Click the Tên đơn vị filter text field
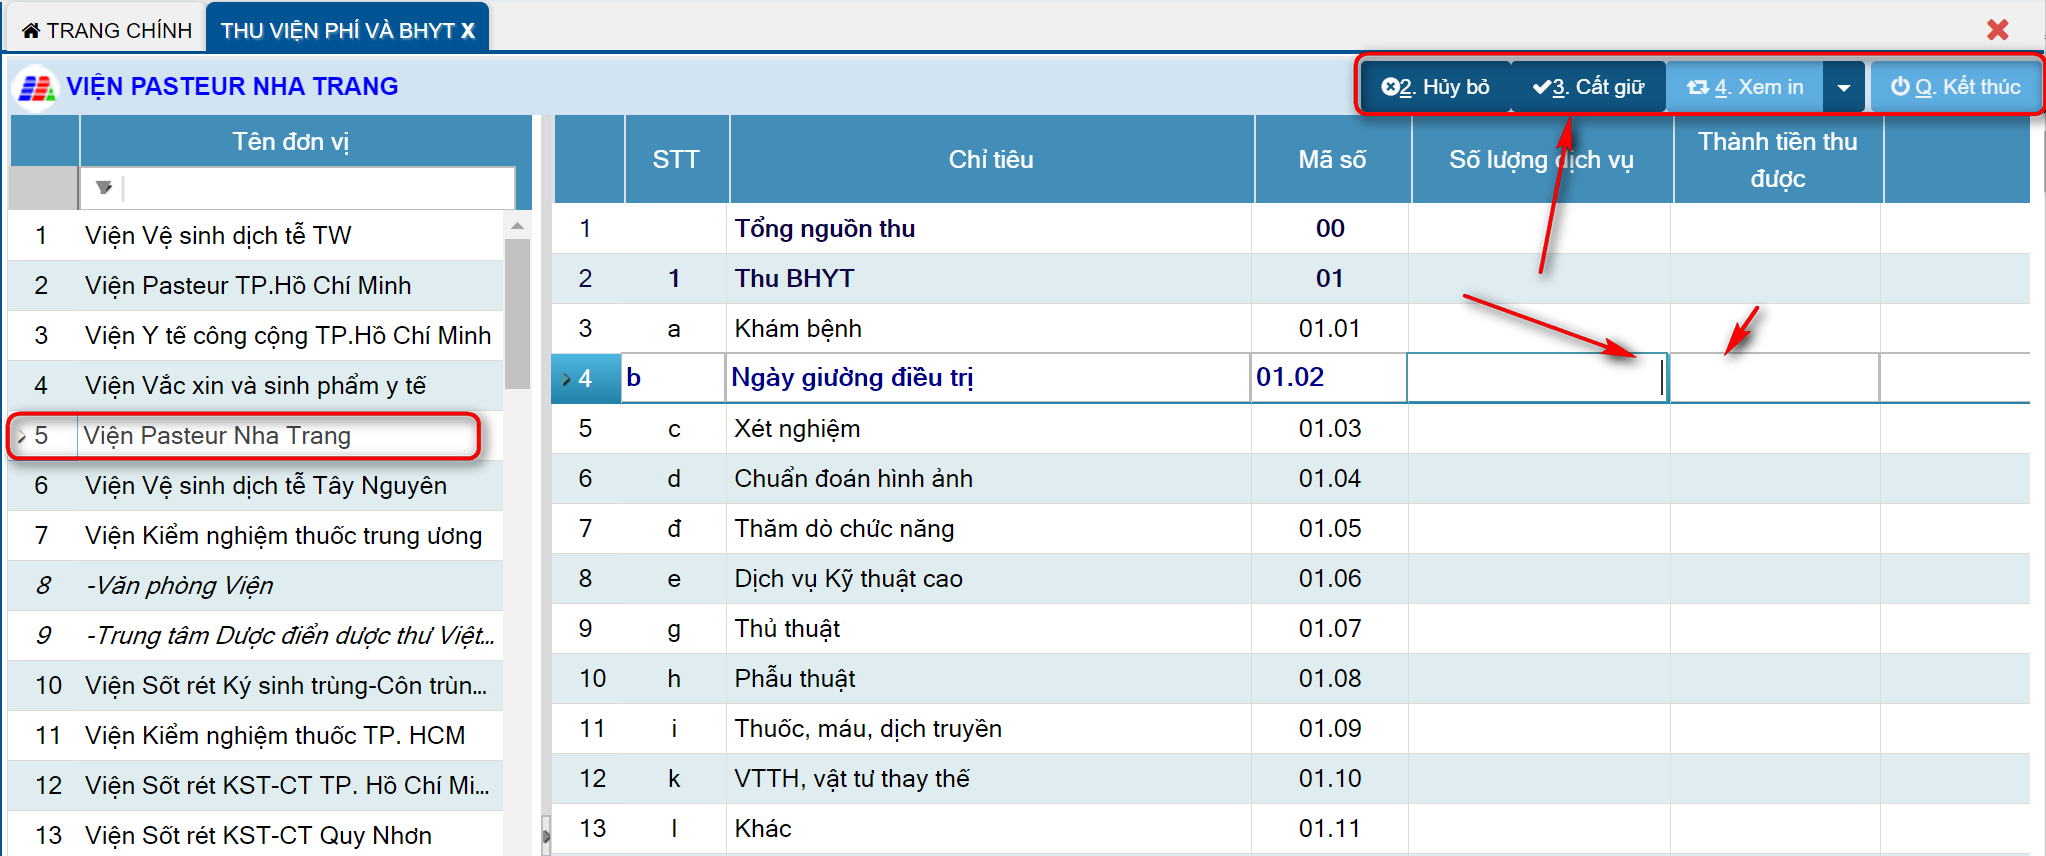 coord(318,188)
